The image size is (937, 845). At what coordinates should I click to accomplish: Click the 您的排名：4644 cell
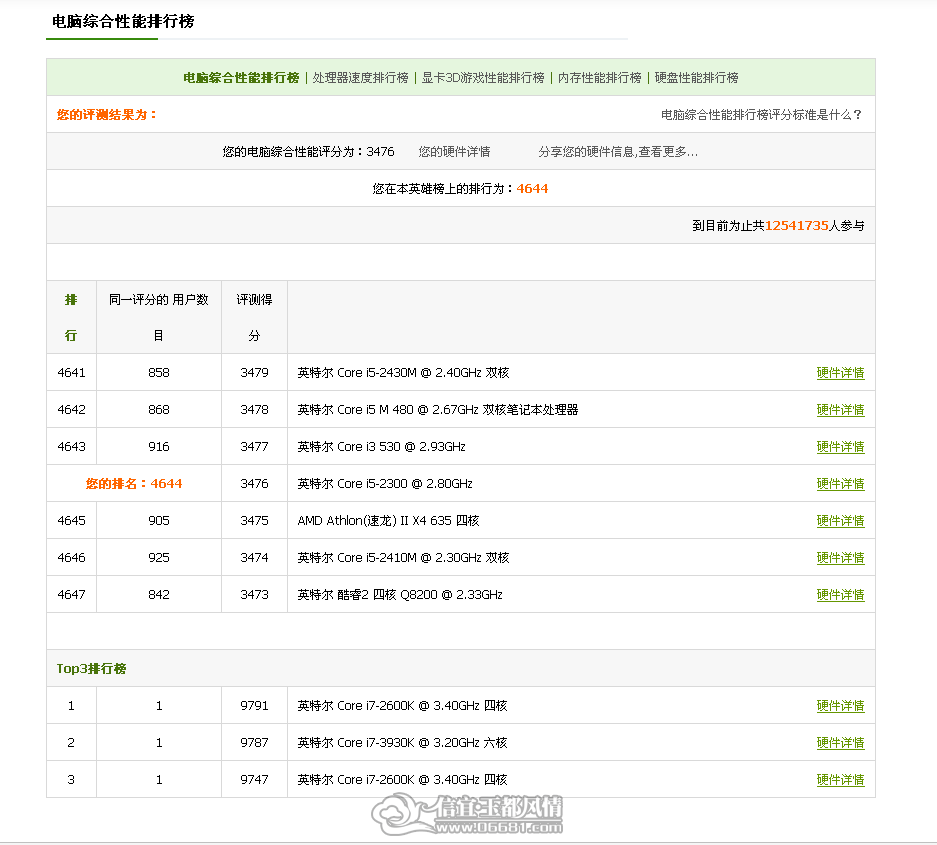tap(134, 484)
